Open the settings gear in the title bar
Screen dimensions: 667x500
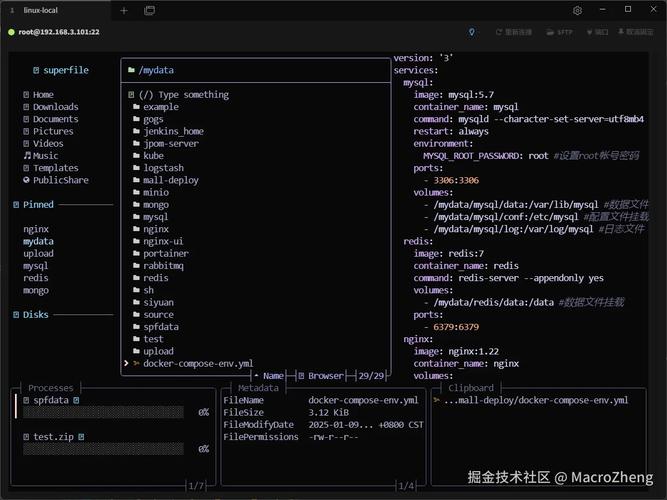click(x=577, y=10)
